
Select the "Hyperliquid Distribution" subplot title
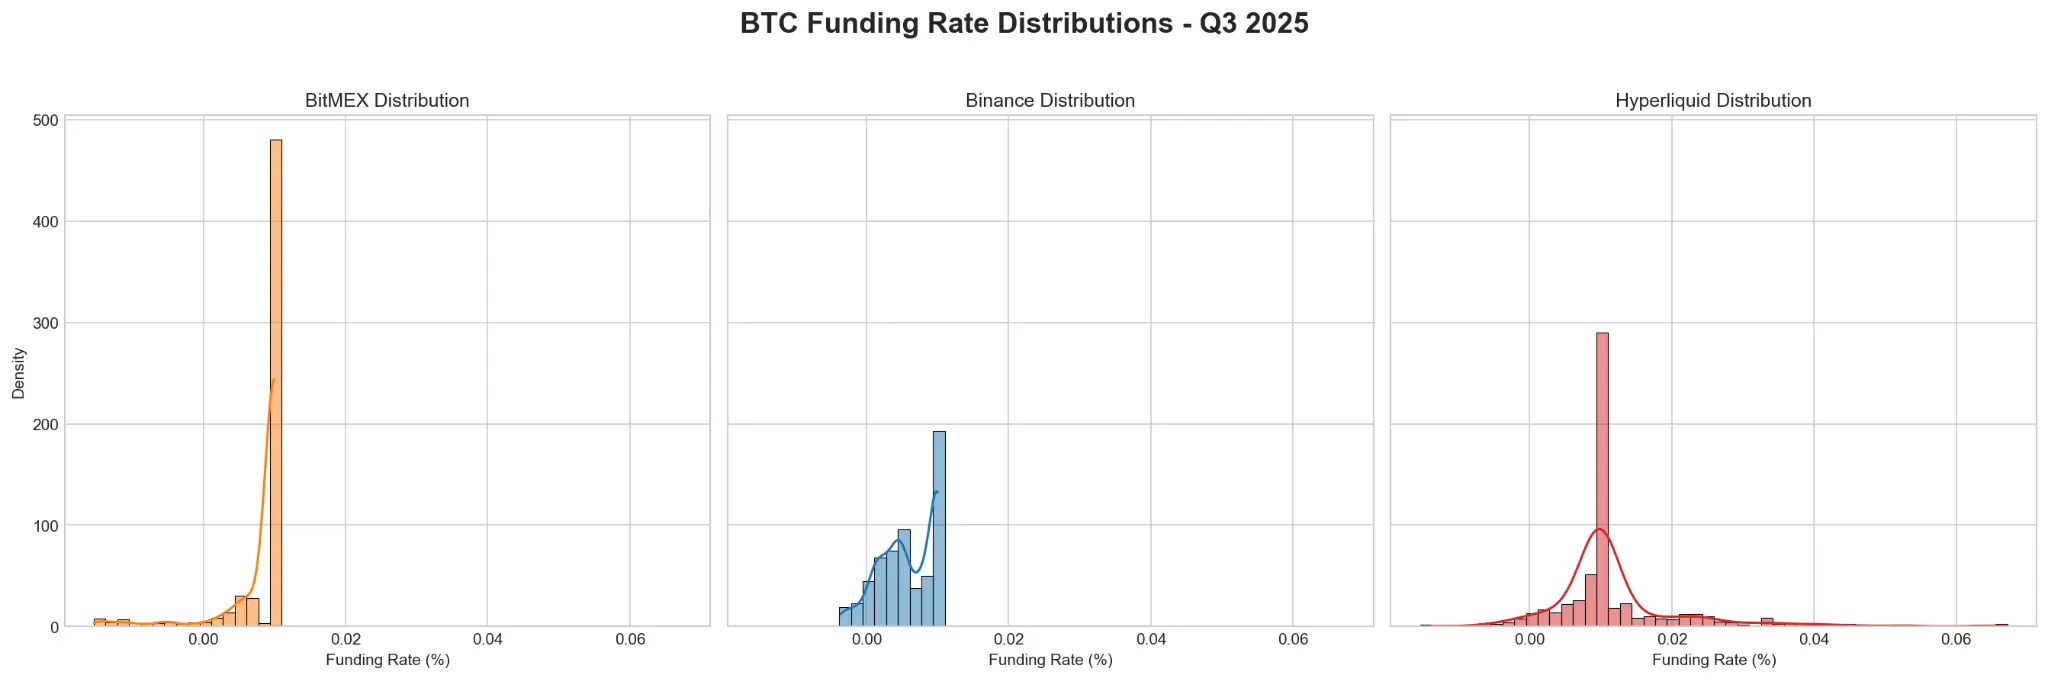pyautogui.click(x=1713, y=101)
